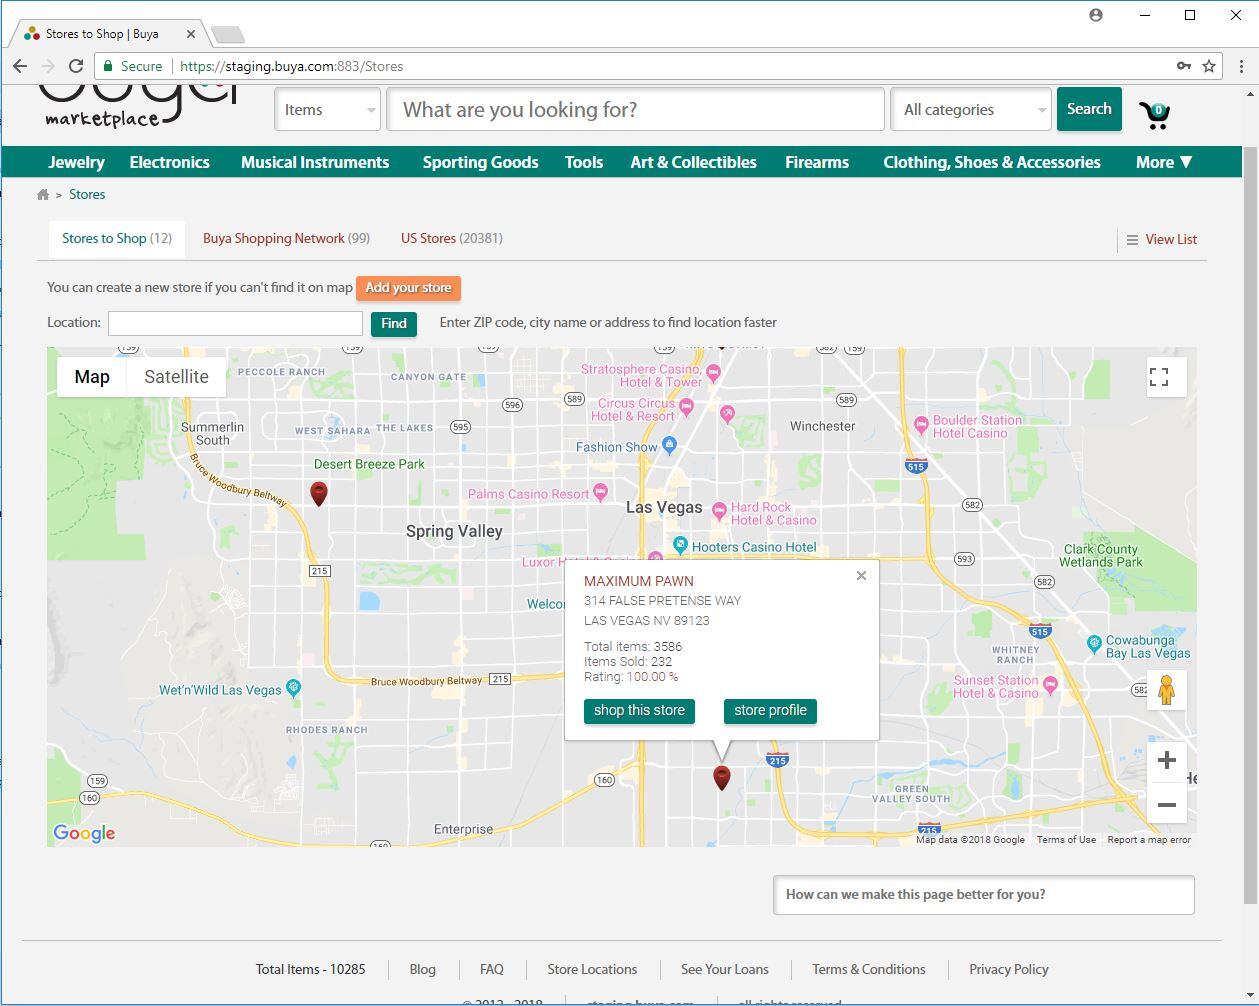The height and width of the screenshot is (1006, 1259).
Task: Open the Blog footer link
Action: click(423, 970)
